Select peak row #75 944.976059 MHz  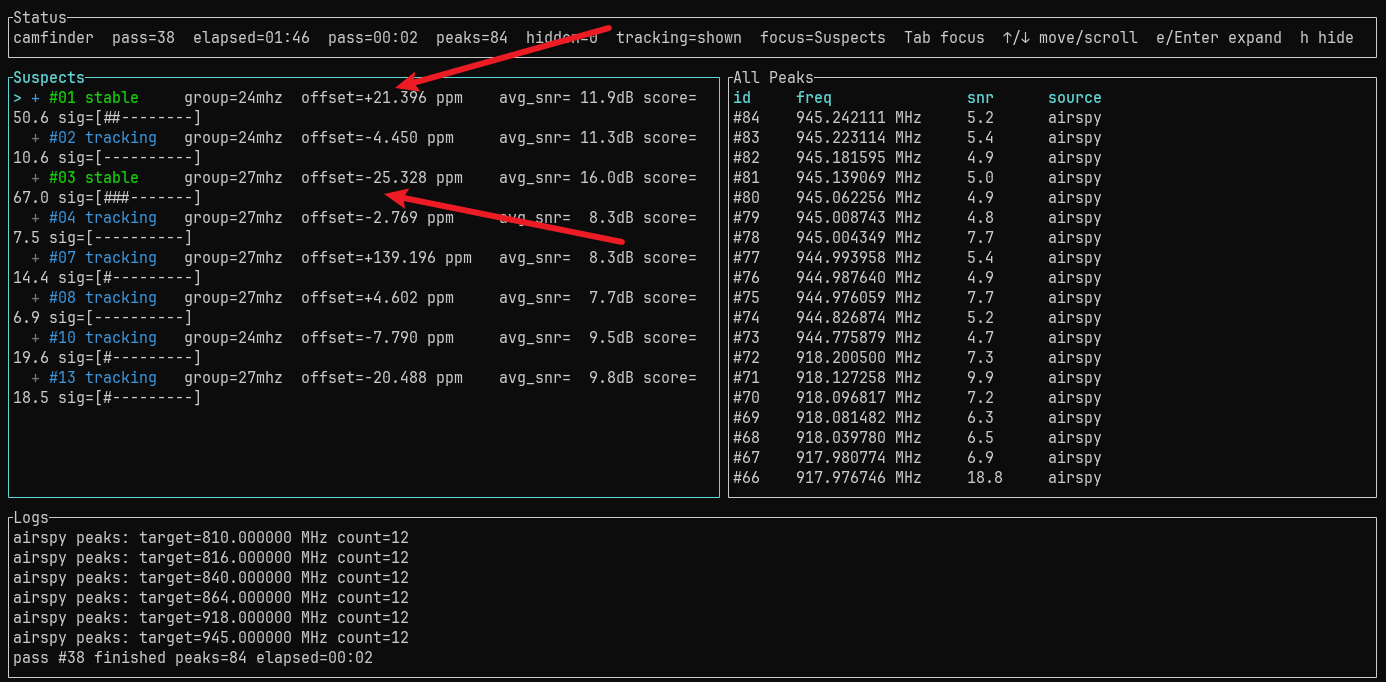pos(917,298)
